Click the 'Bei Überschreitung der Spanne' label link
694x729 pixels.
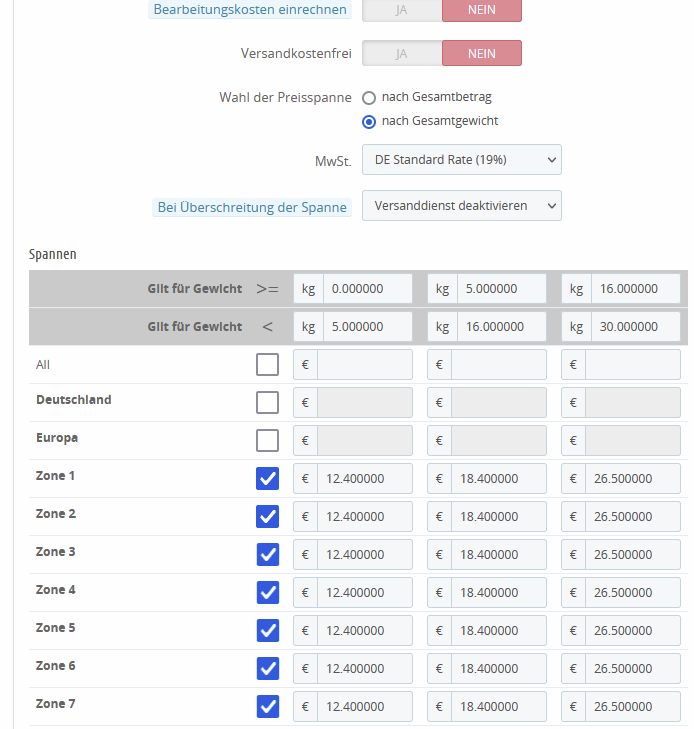(x=252, y=208)
